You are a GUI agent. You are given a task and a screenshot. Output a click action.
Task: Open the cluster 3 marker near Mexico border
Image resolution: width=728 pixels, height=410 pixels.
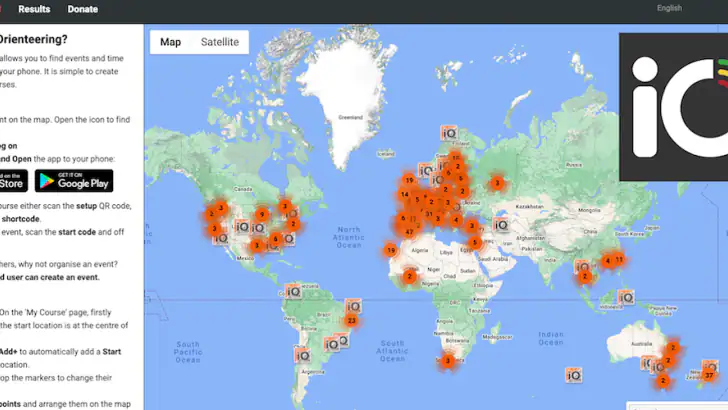click(257, 246)
